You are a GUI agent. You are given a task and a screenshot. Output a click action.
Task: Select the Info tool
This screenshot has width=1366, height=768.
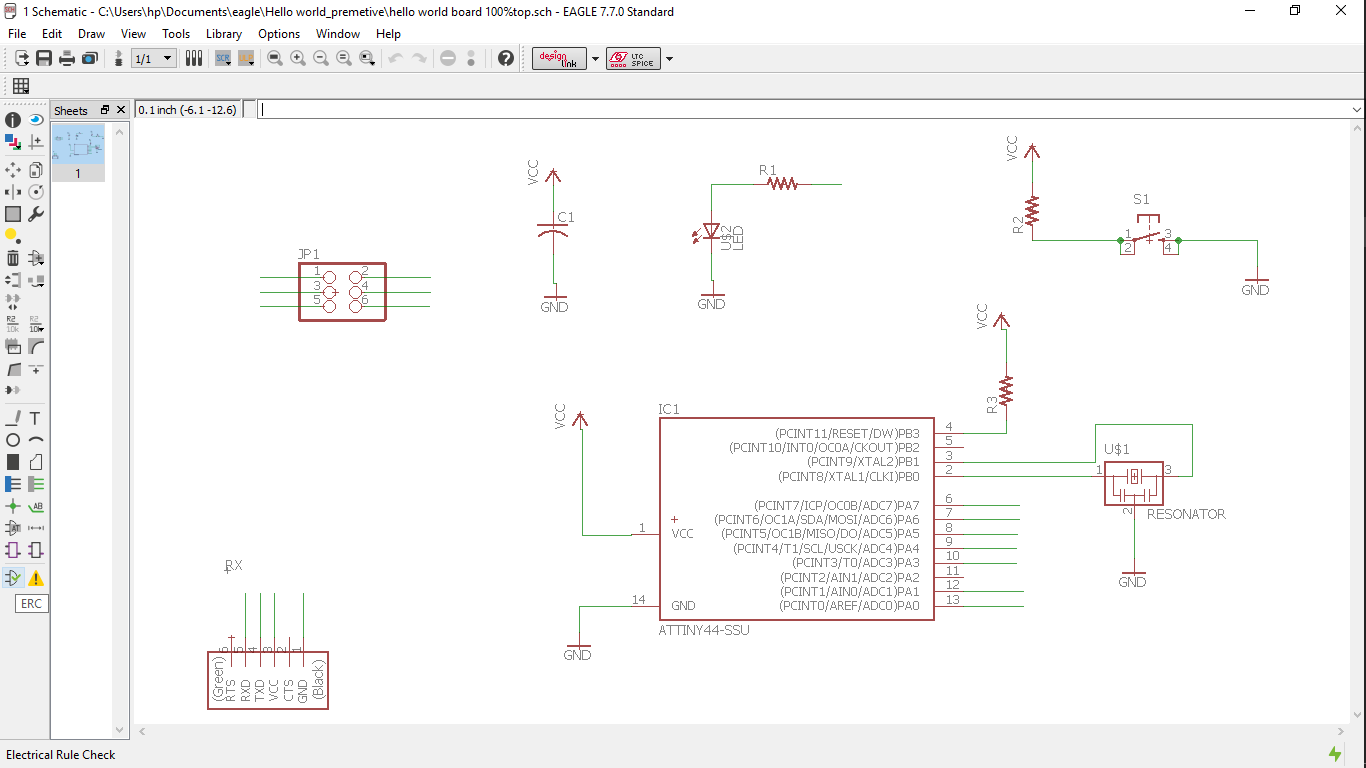click(x=13, y=120)
